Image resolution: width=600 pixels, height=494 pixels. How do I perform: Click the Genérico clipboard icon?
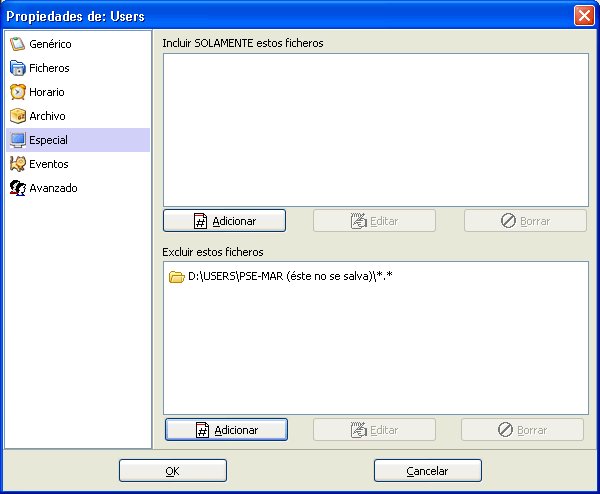[x=17, y=44]
